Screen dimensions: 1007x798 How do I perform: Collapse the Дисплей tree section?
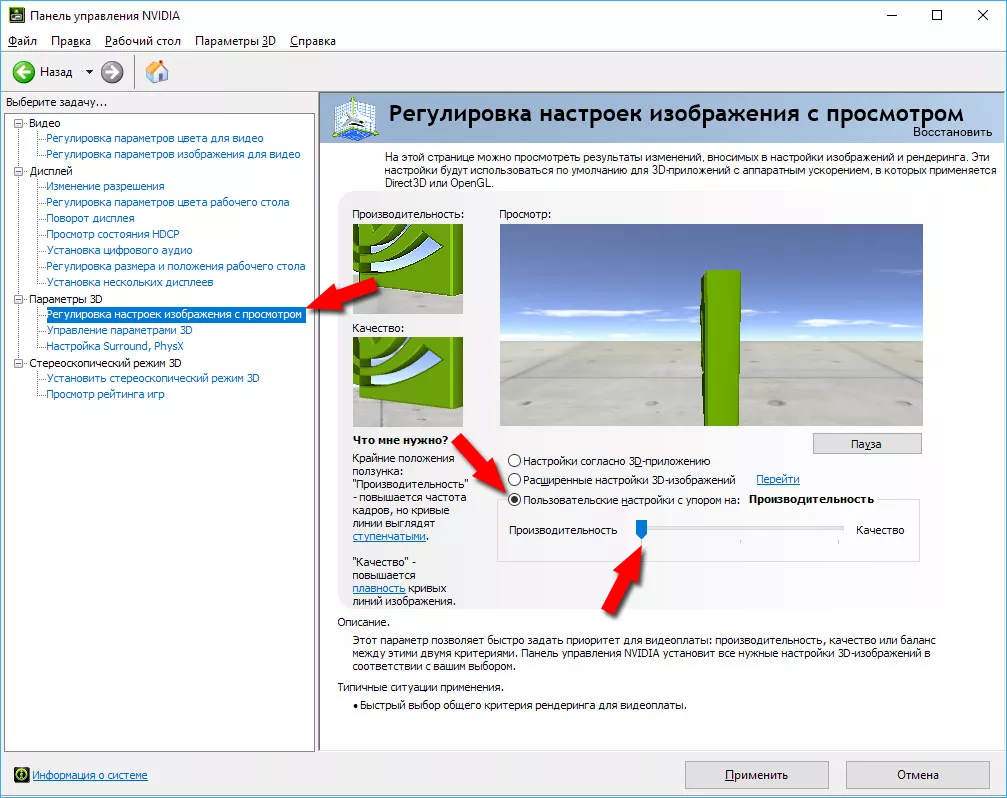[x=17, y=170]
